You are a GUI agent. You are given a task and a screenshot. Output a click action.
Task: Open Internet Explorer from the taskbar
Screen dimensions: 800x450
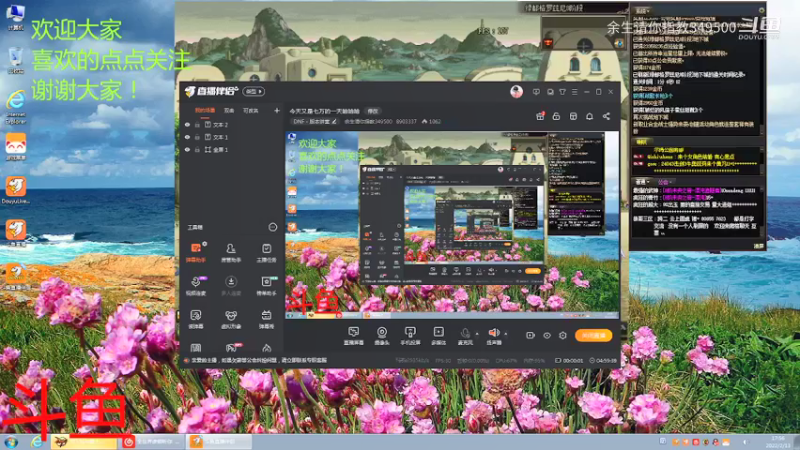[x=36, y=442]
